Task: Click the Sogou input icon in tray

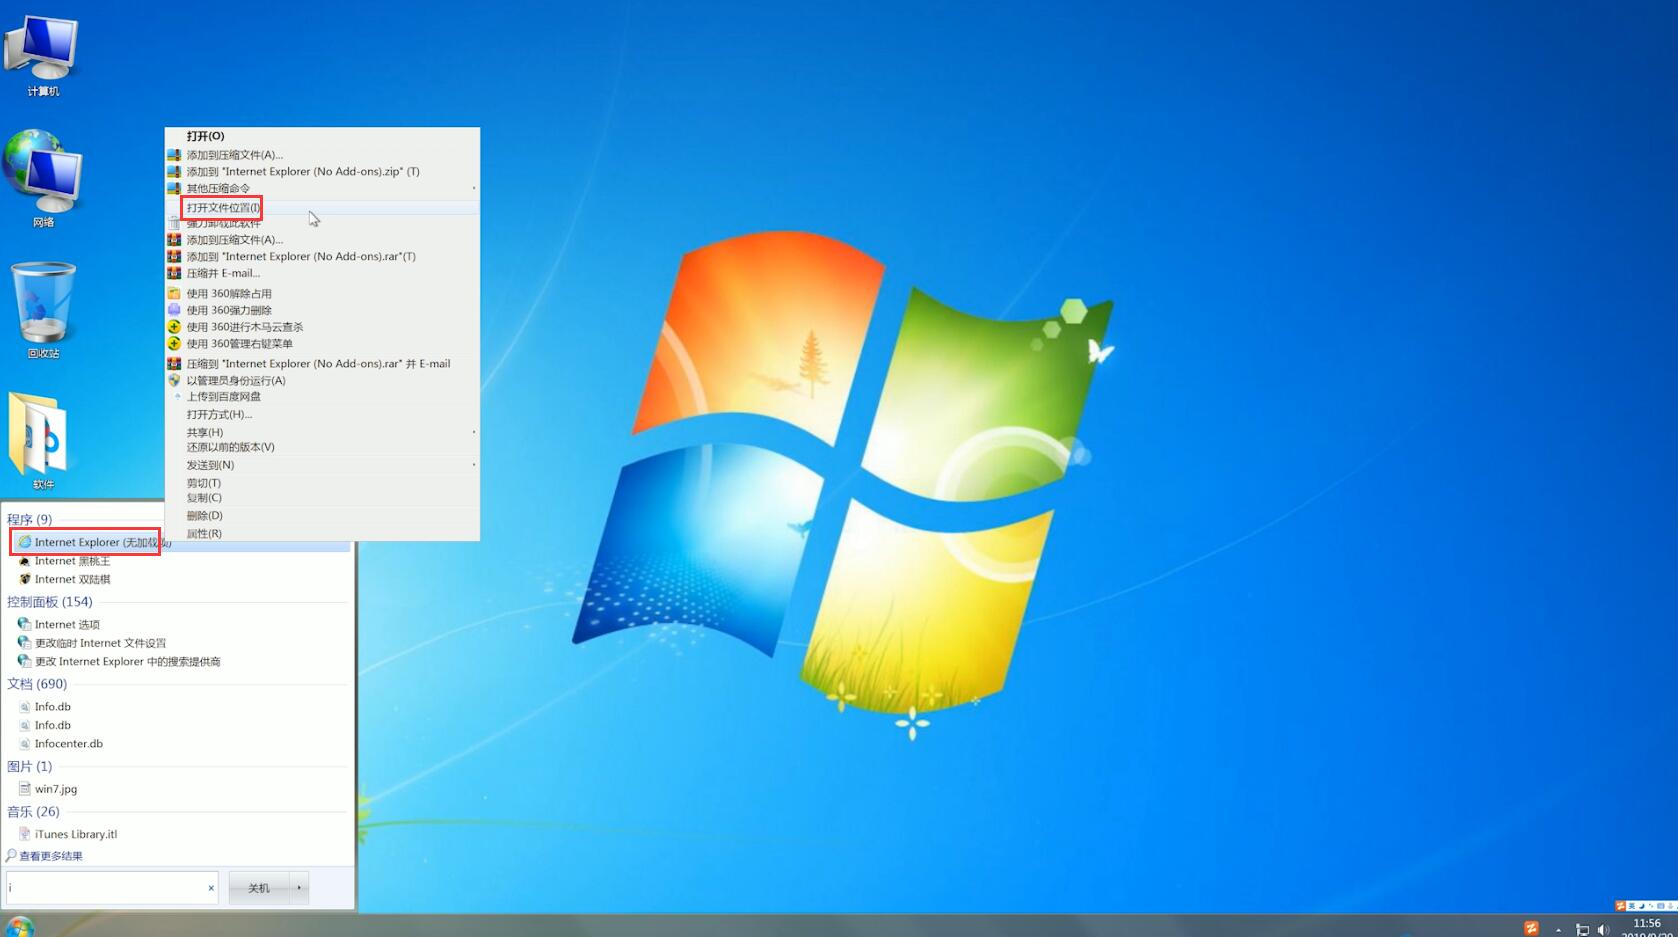Action: coord(1531,929)
